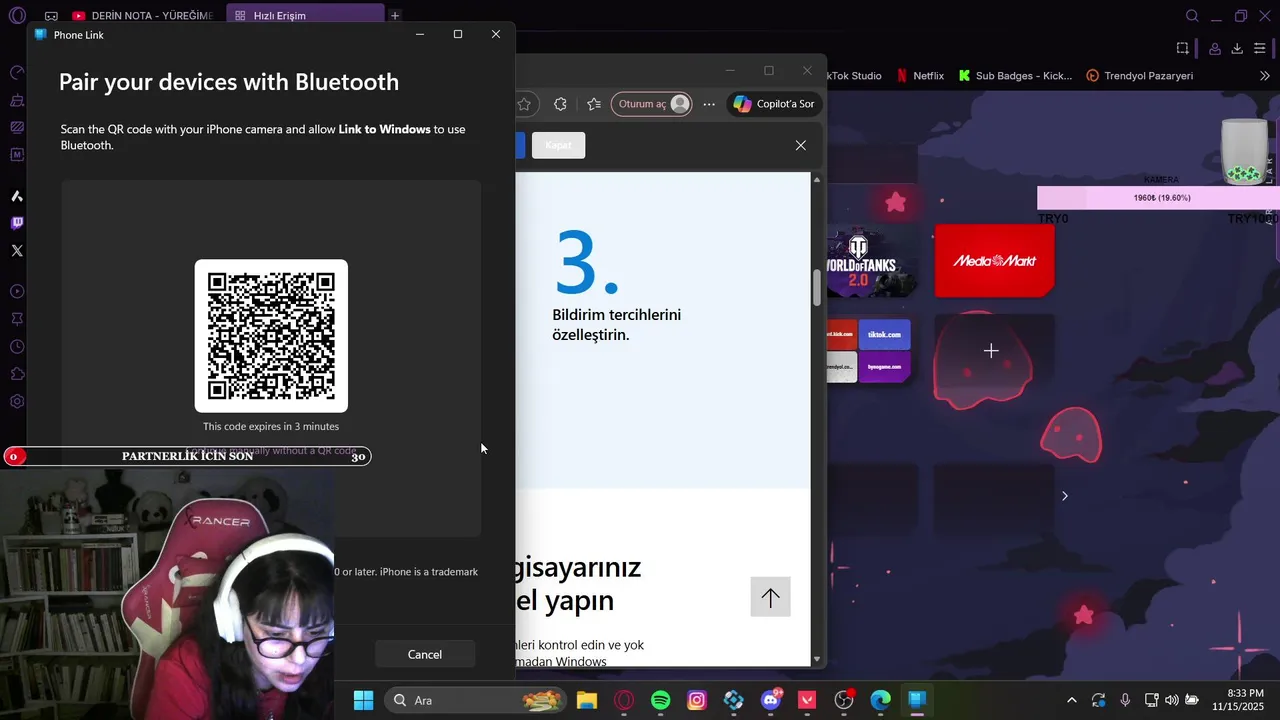Open Spotify from the taskbar
The image size is (1280, 720).
click(661, 700)
